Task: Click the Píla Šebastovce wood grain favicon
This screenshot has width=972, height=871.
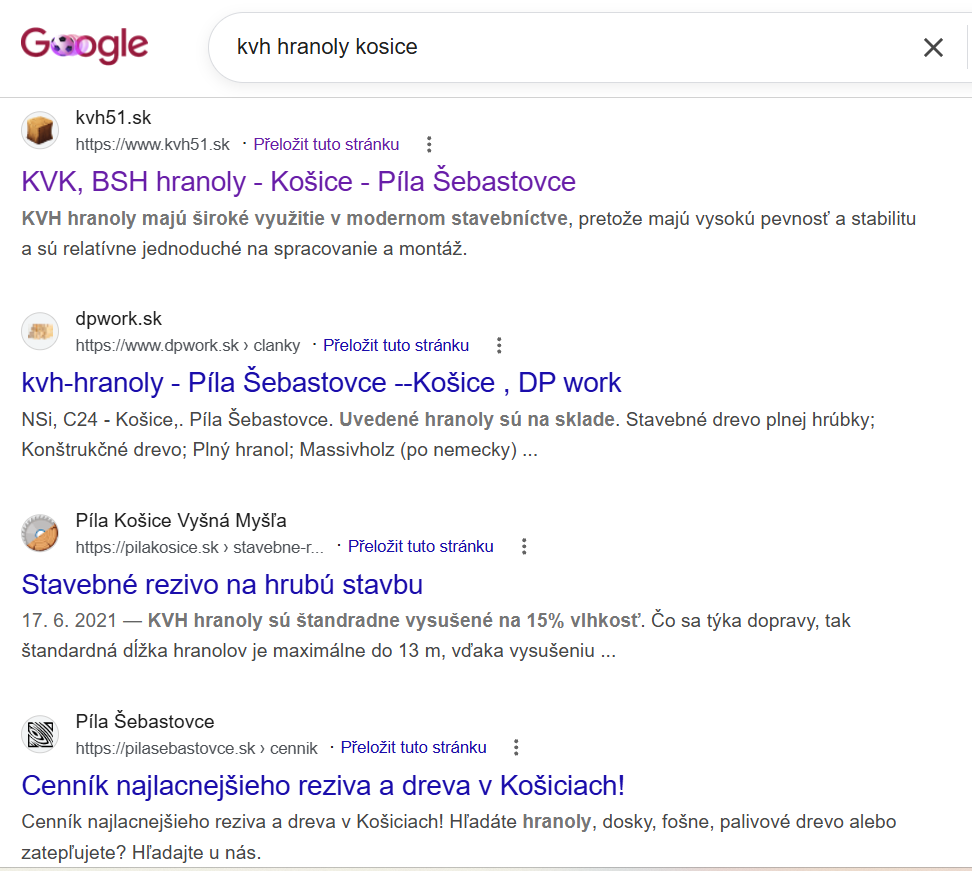Action: point(40,733)
